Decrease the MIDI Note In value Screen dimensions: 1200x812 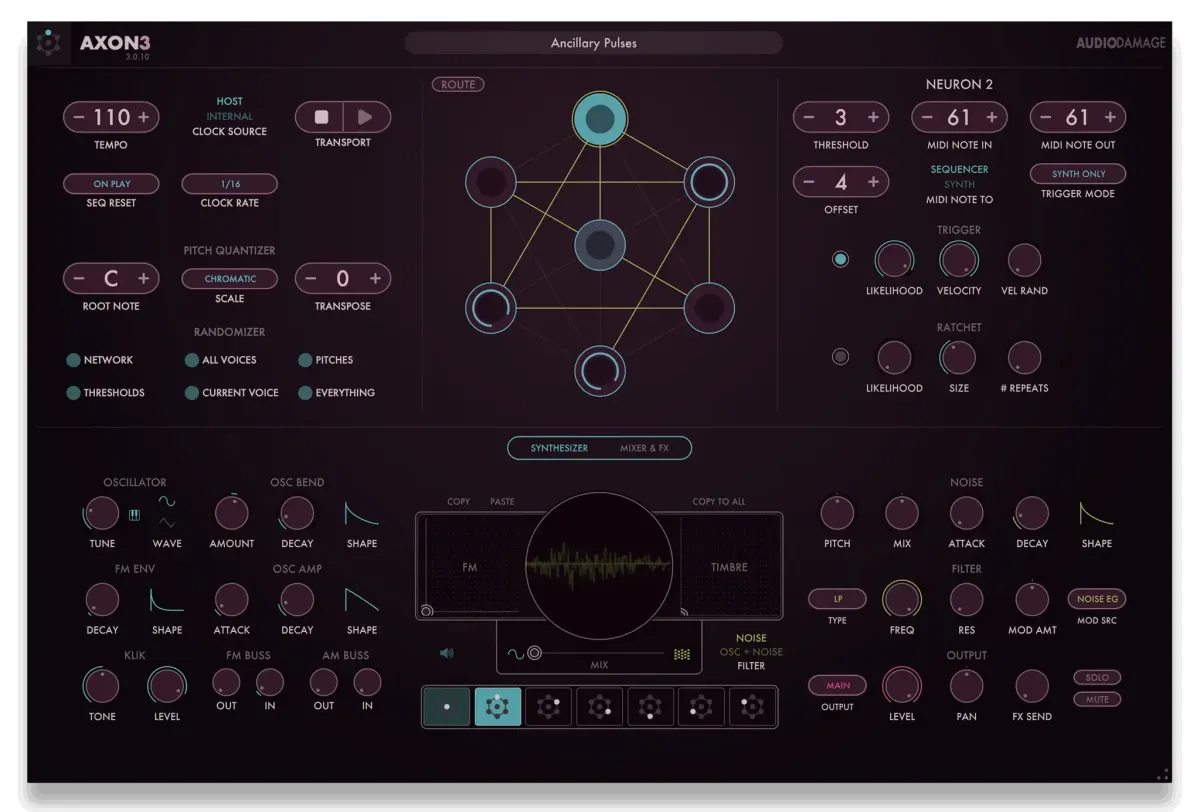click(x=927, y=117)
